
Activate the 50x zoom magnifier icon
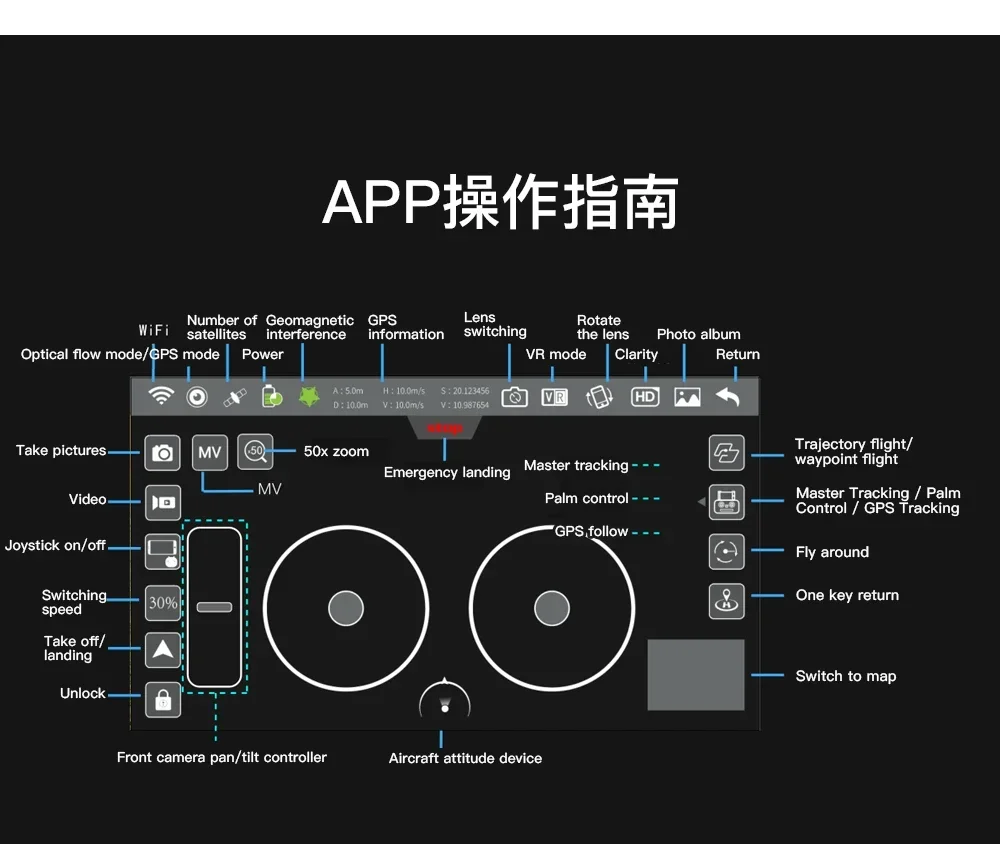(x=255, y=452)
